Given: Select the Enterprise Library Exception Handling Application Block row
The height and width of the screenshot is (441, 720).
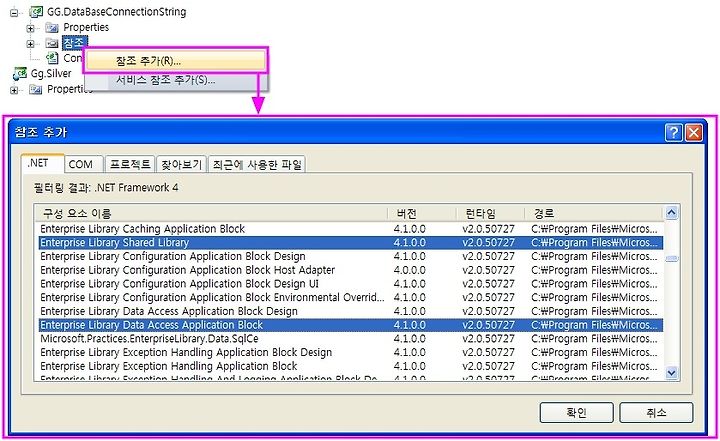Looking at the screenshot, I should coord(350,367).
